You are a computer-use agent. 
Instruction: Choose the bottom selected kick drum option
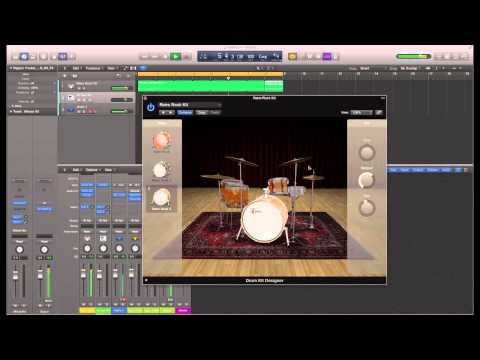tap(162, 198)
